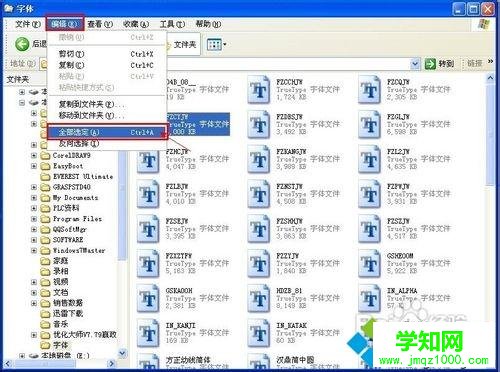Click the FZXZYFW font icon

tap(148, 264)
